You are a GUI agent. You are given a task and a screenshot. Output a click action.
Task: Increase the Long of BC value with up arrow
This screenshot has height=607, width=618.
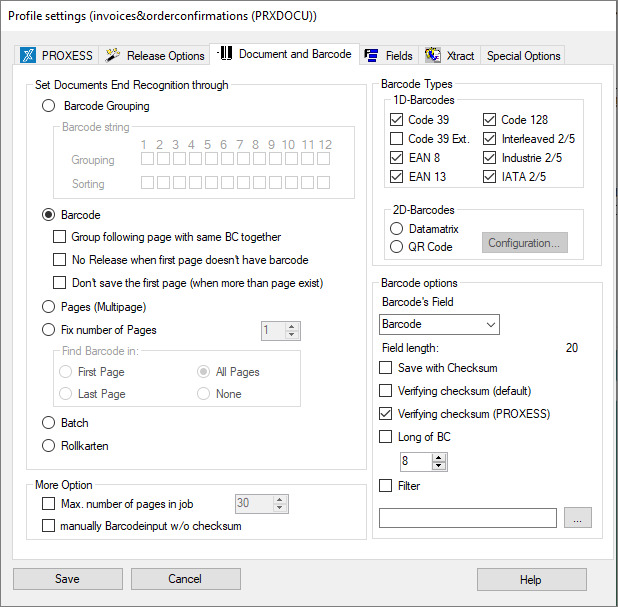pos(439,458)
